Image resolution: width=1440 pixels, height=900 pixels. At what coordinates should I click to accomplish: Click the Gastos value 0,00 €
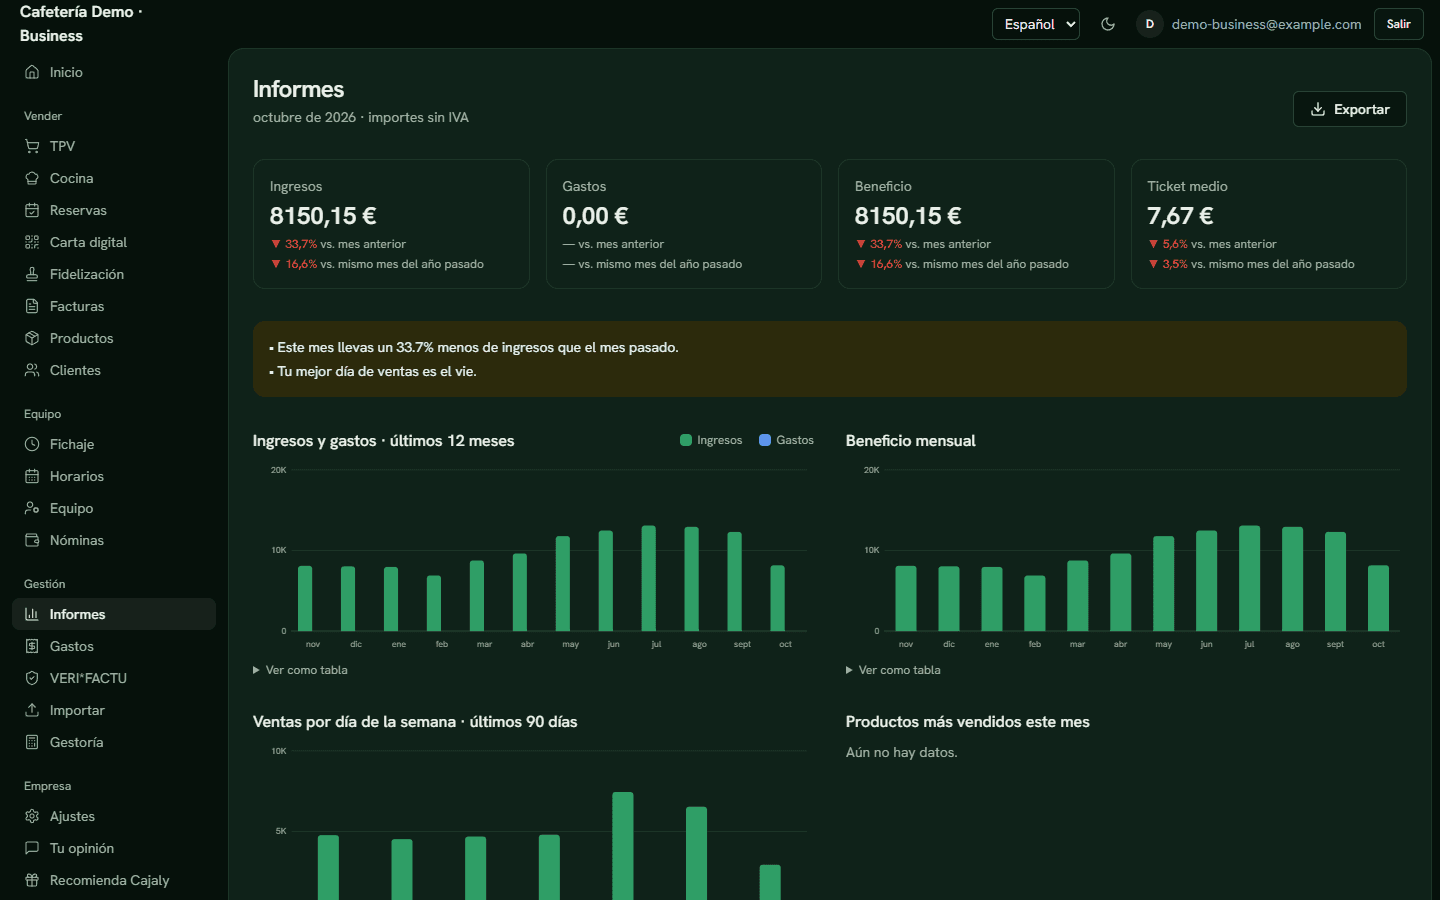point(595,216)
